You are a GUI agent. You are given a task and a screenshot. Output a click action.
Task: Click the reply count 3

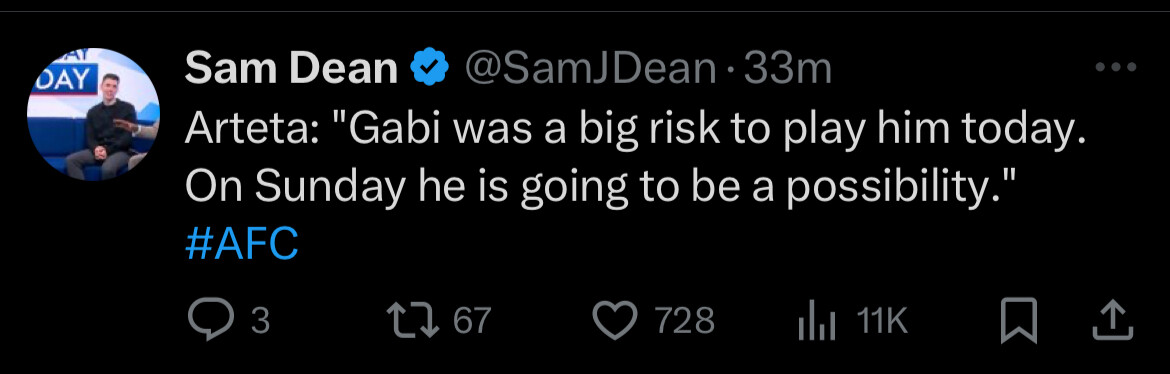pos(259,322)
